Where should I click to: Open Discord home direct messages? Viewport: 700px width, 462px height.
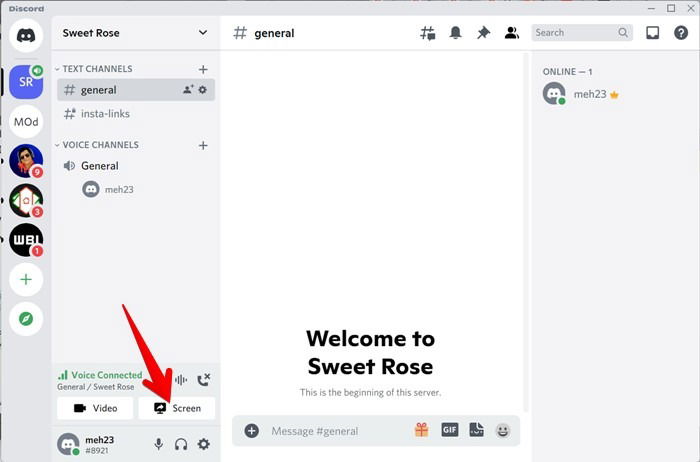click(x=26, y=35)
